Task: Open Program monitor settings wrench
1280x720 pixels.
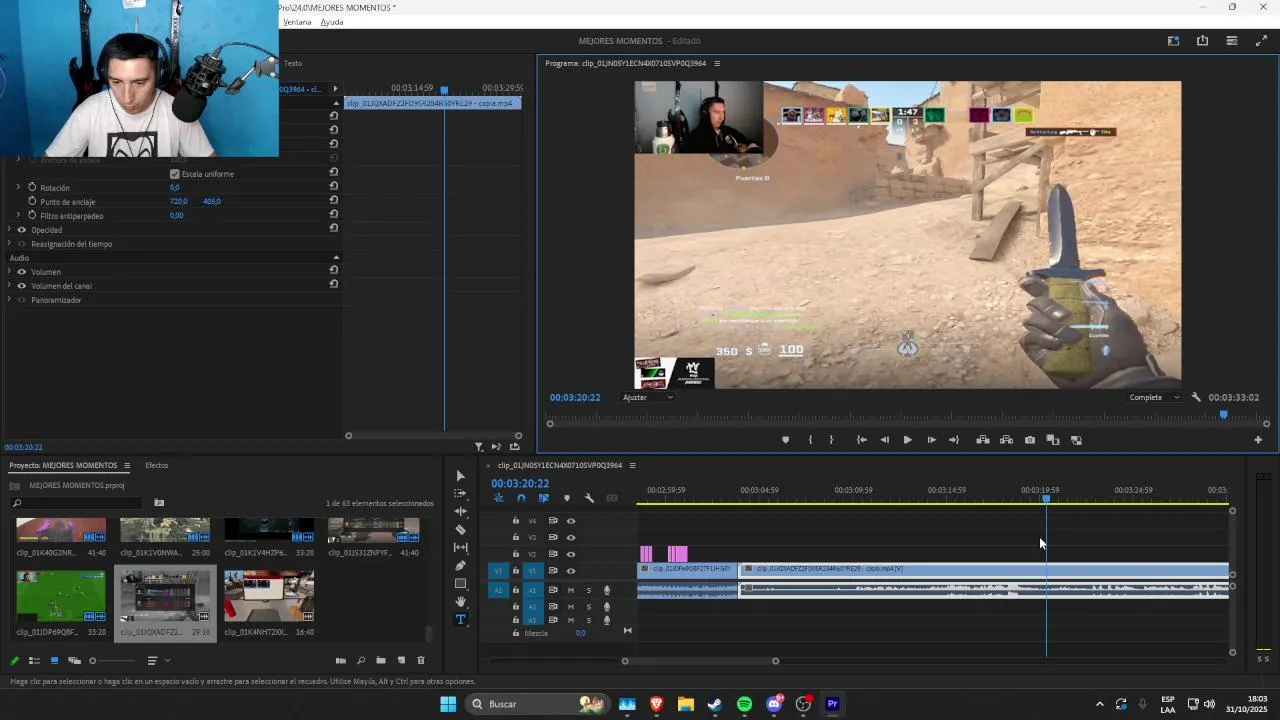Action: (x=1196, y=397)
